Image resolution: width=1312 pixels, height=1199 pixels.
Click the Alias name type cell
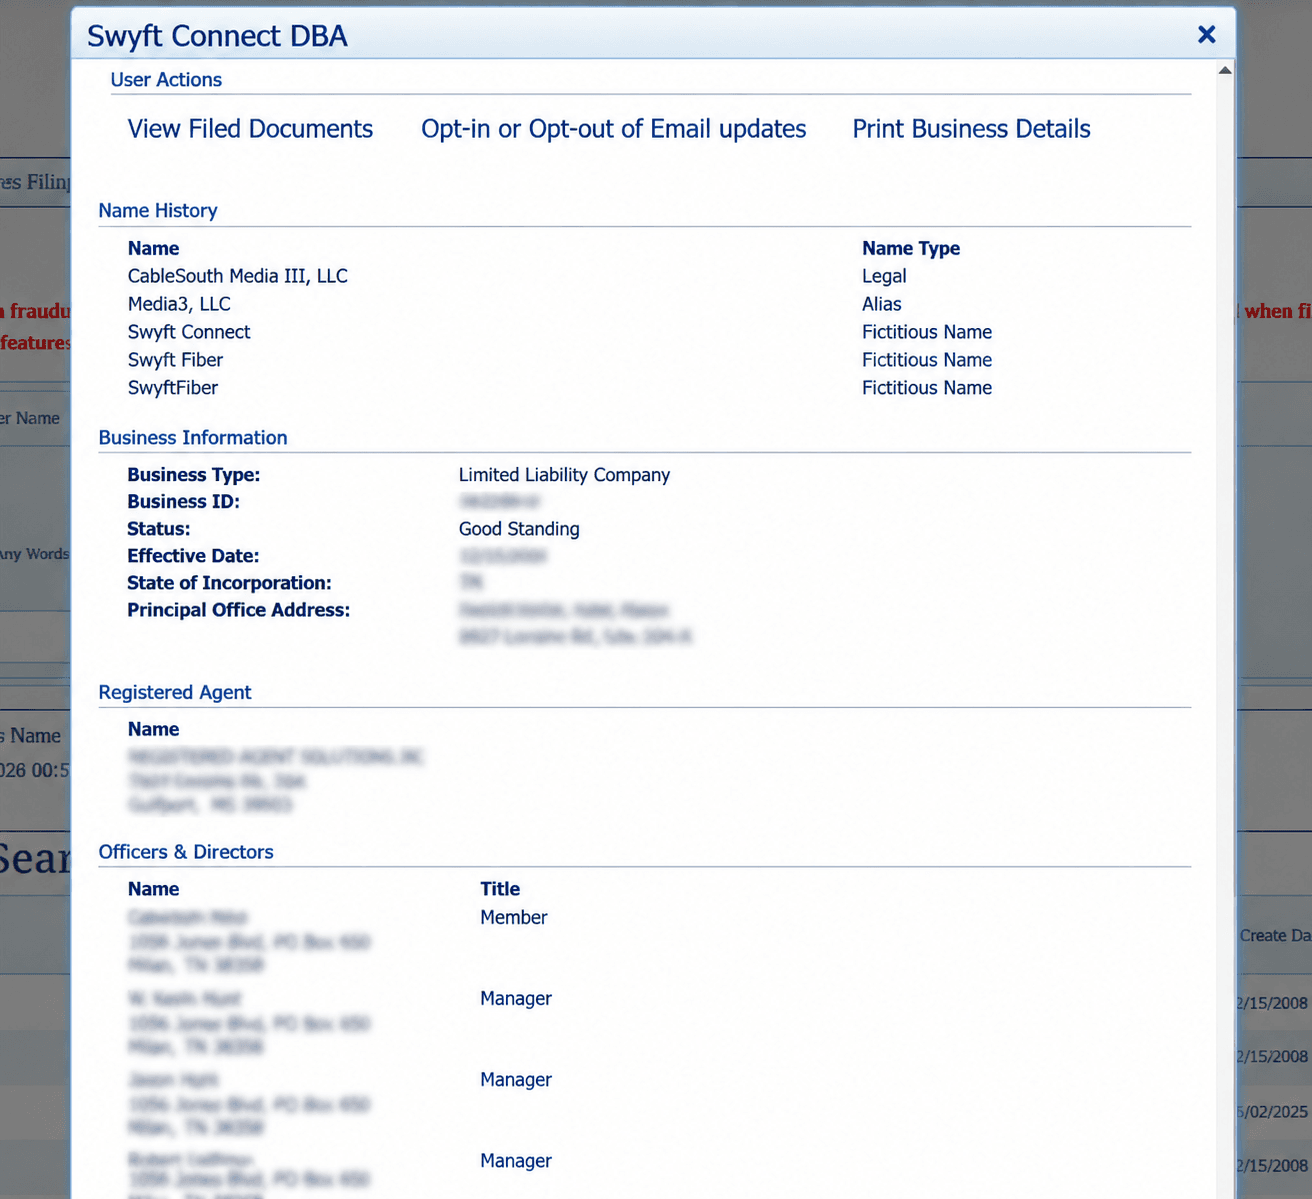click(x=882, y=304)
